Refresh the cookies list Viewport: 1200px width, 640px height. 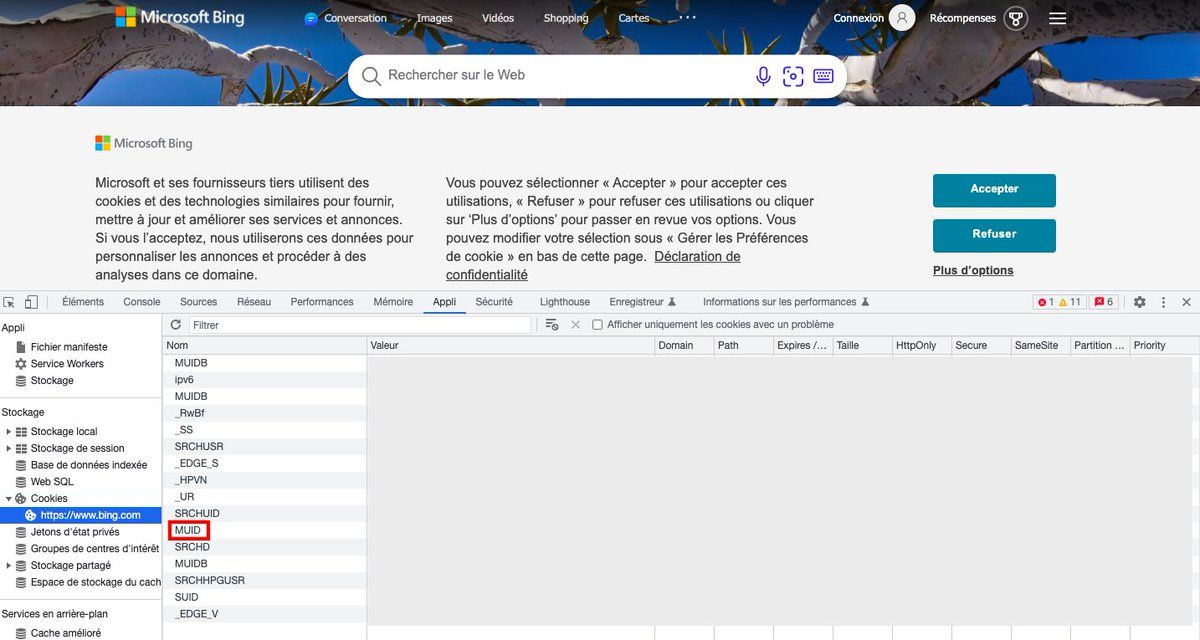coord(176,325)
